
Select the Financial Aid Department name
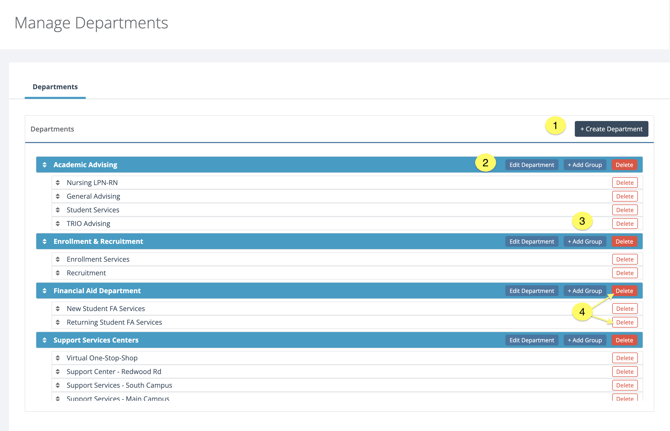pyautogui.click(x=97, y=291)
